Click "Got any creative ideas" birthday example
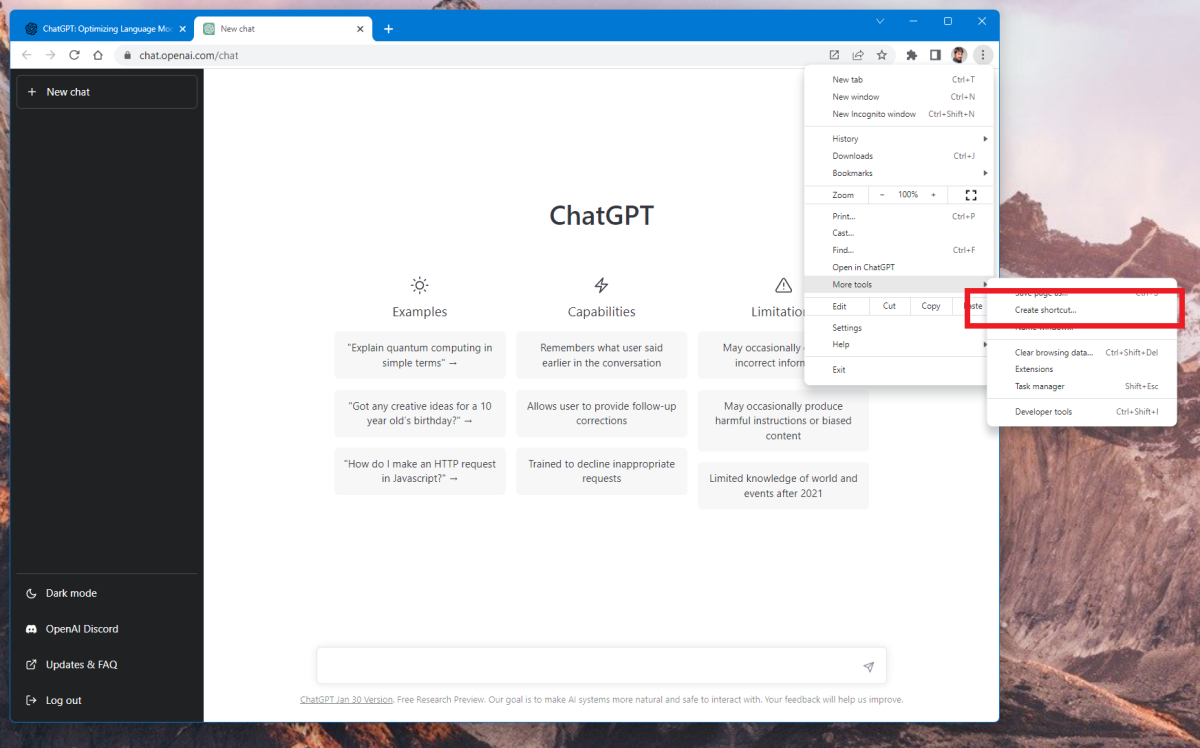Viewport: 1200px width, 748px height. pos(420,413)
